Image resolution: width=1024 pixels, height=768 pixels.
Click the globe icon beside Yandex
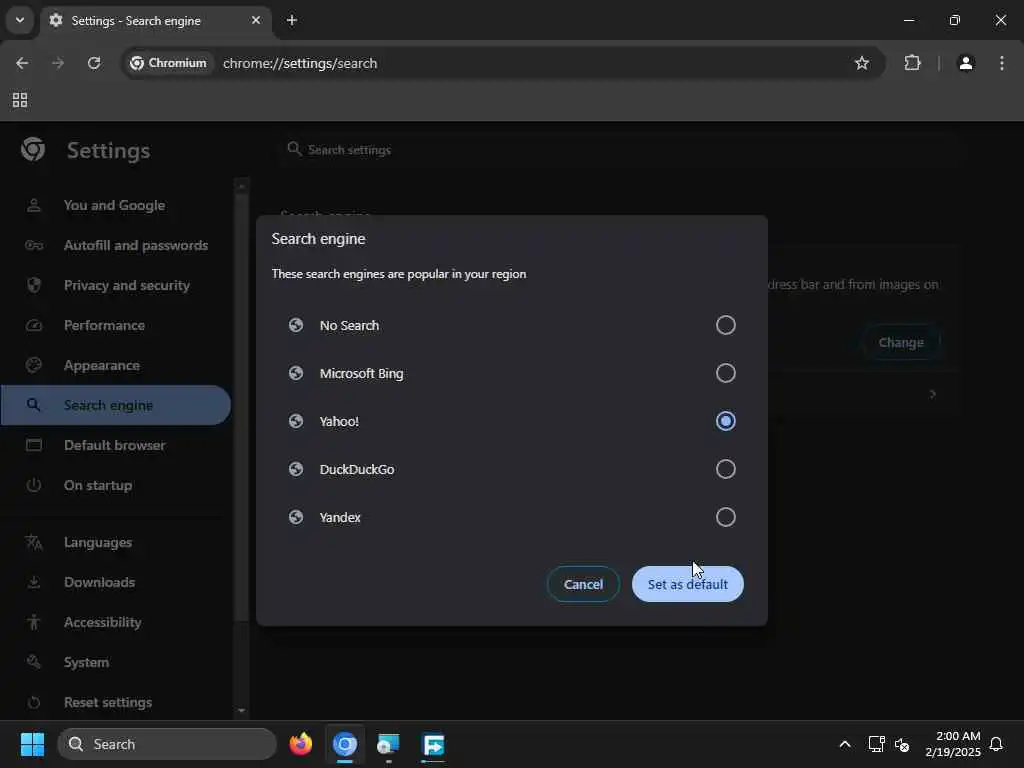296,517
